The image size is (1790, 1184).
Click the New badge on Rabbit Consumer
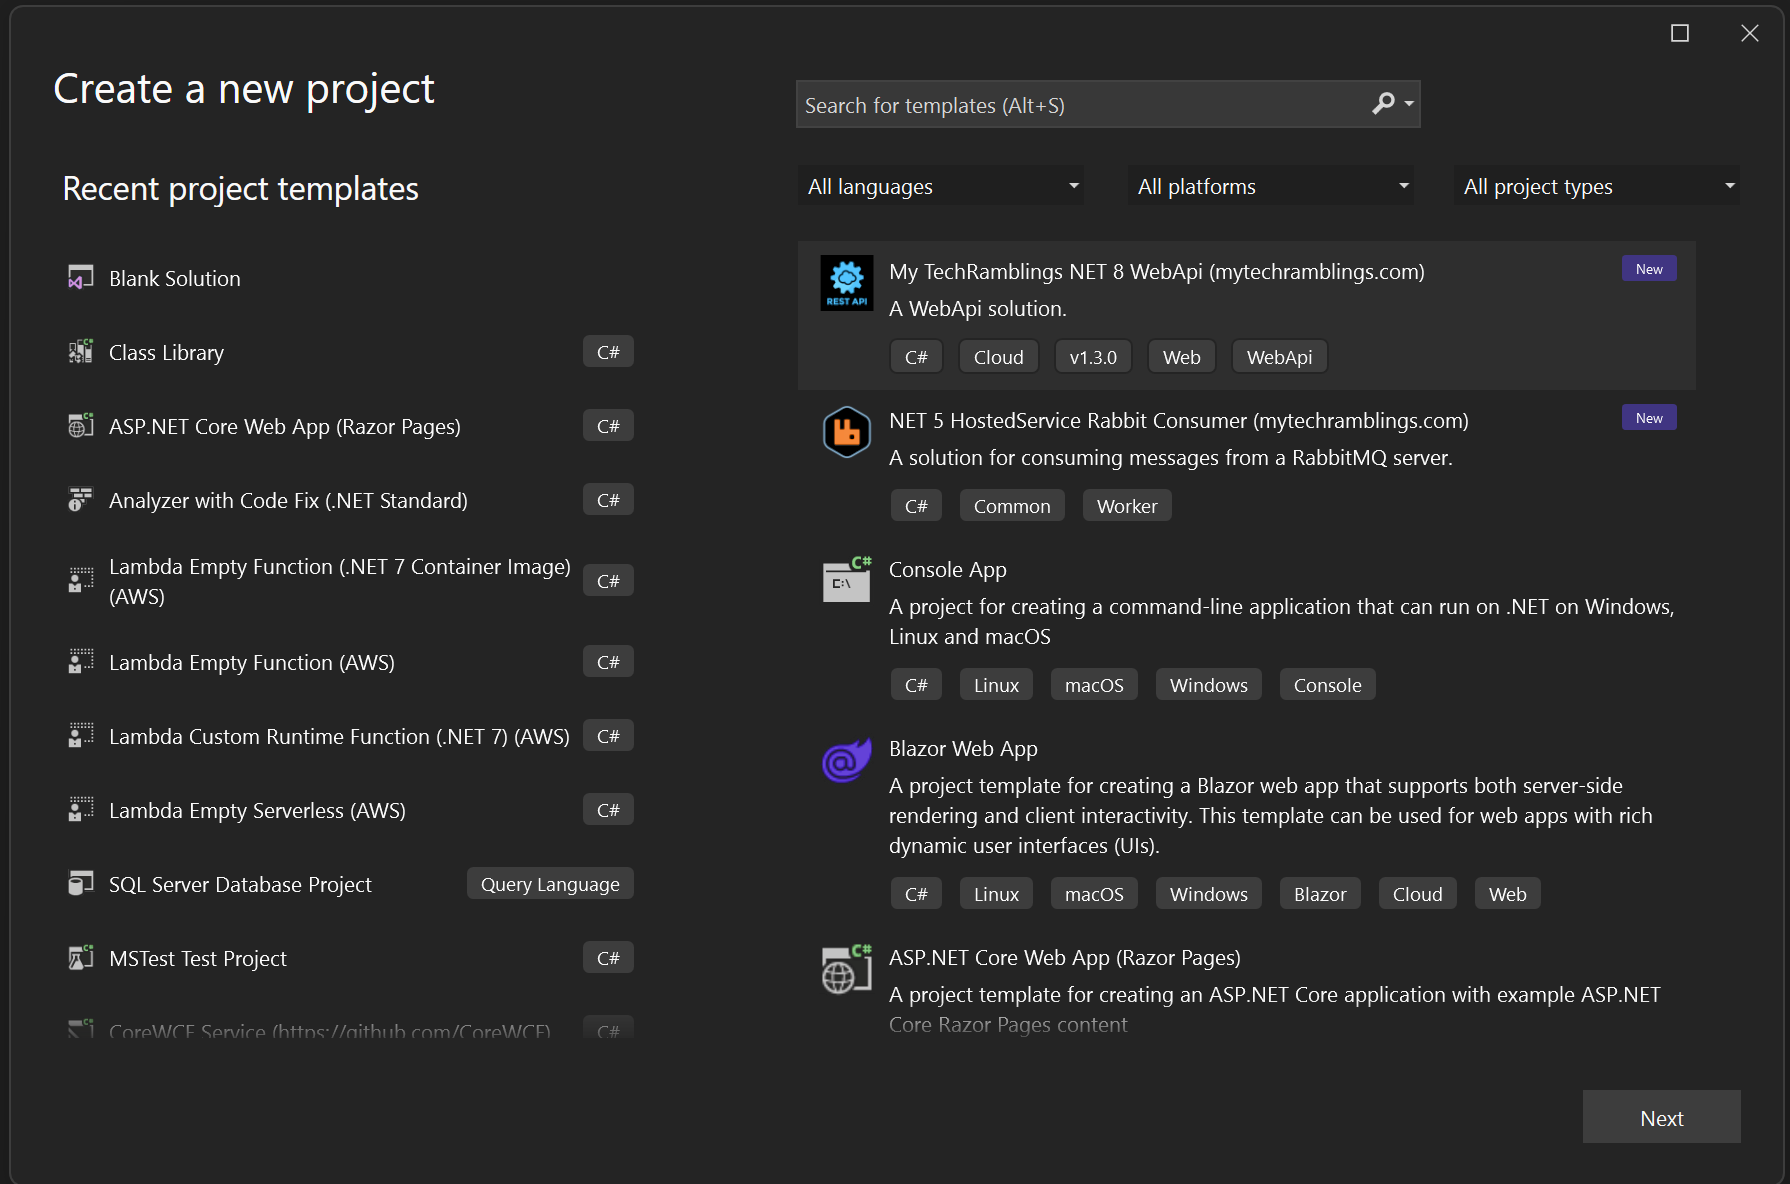(x=1649, y=418)
